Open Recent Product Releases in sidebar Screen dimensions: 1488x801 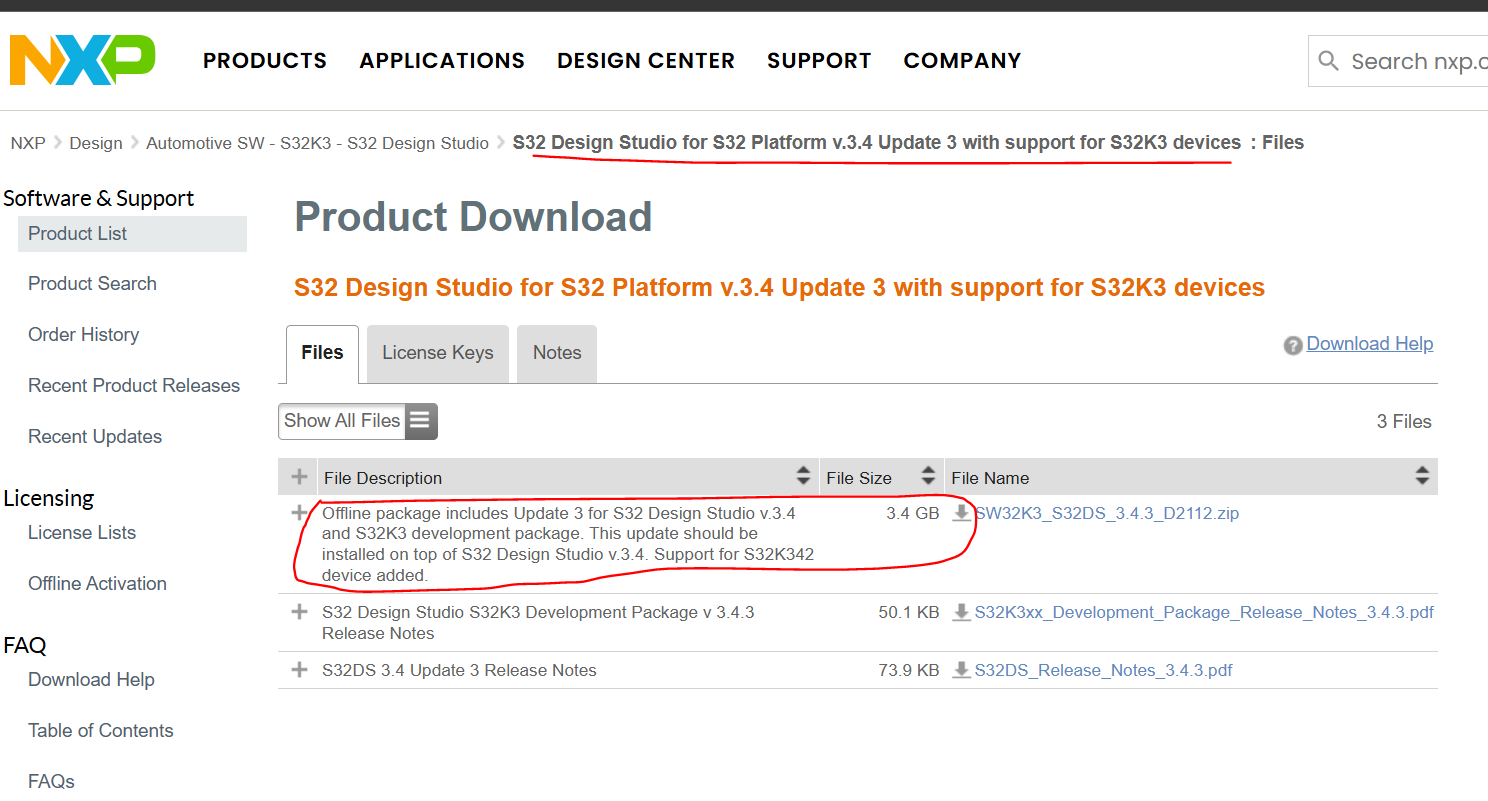[x=134, y=386]
